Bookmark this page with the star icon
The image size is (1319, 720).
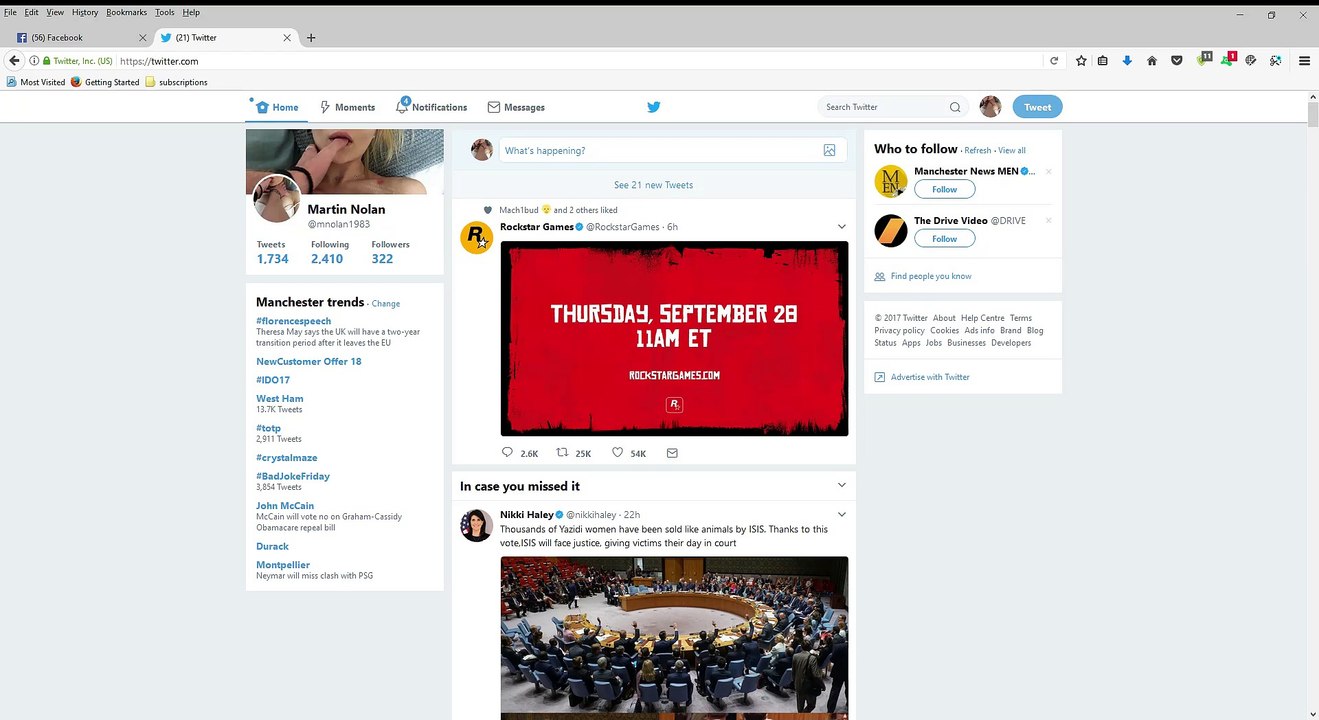1081,61
